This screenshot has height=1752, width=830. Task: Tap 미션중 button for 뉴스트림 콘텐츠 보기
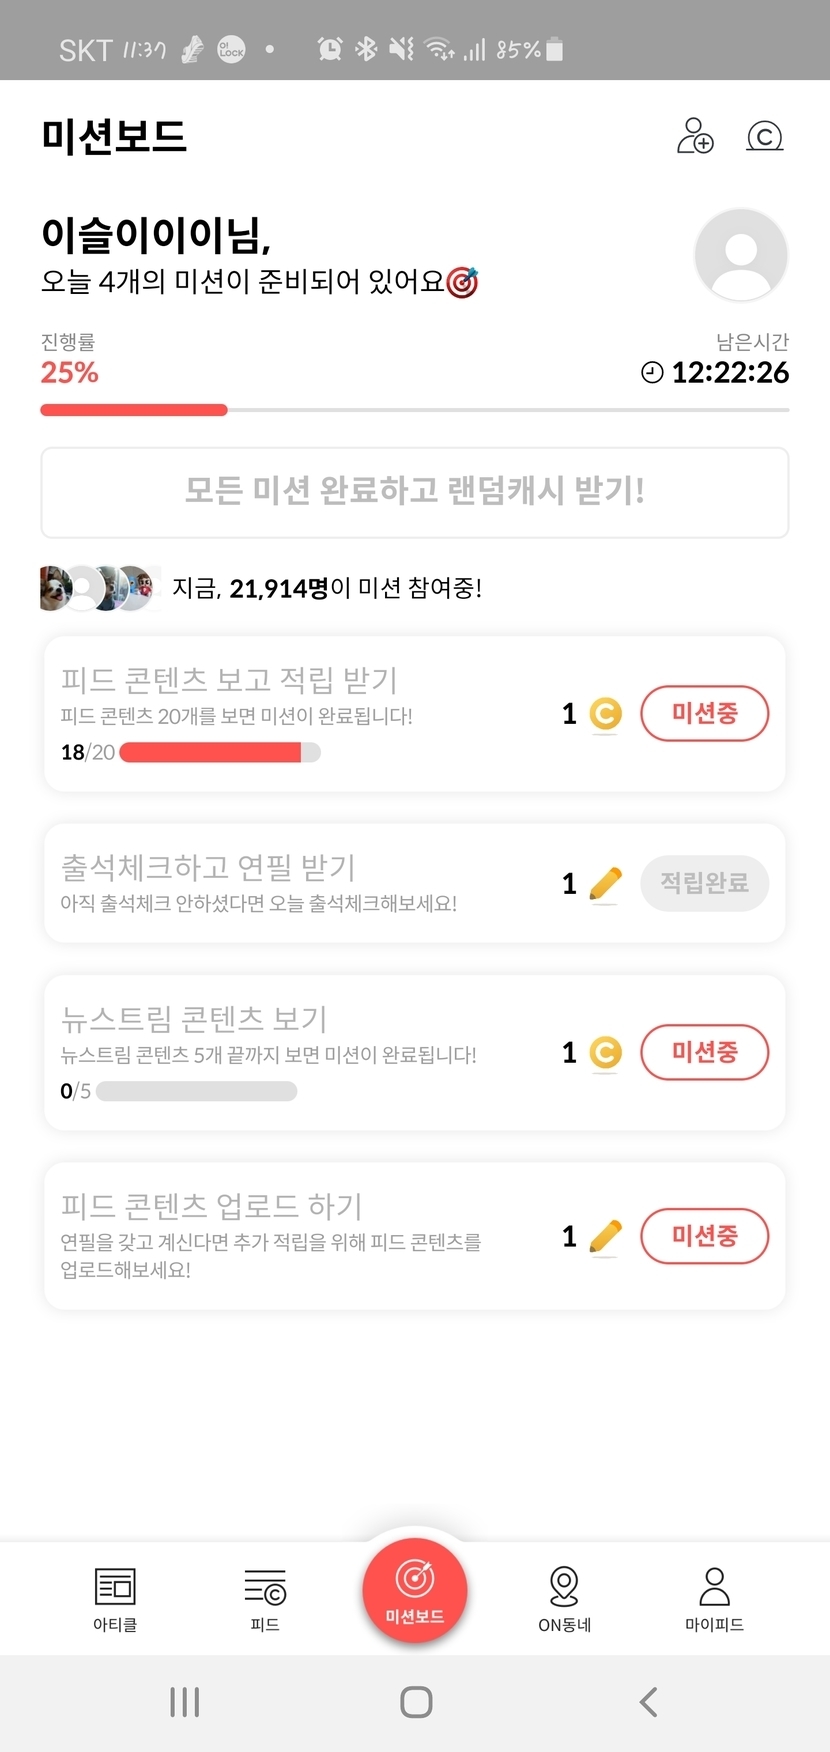[704, 1052]
